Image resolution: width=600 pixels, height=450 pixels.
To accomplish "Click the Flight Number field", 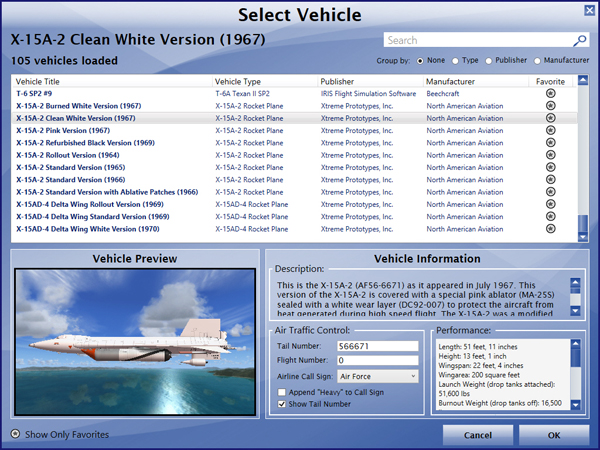I will coord(378,360).
